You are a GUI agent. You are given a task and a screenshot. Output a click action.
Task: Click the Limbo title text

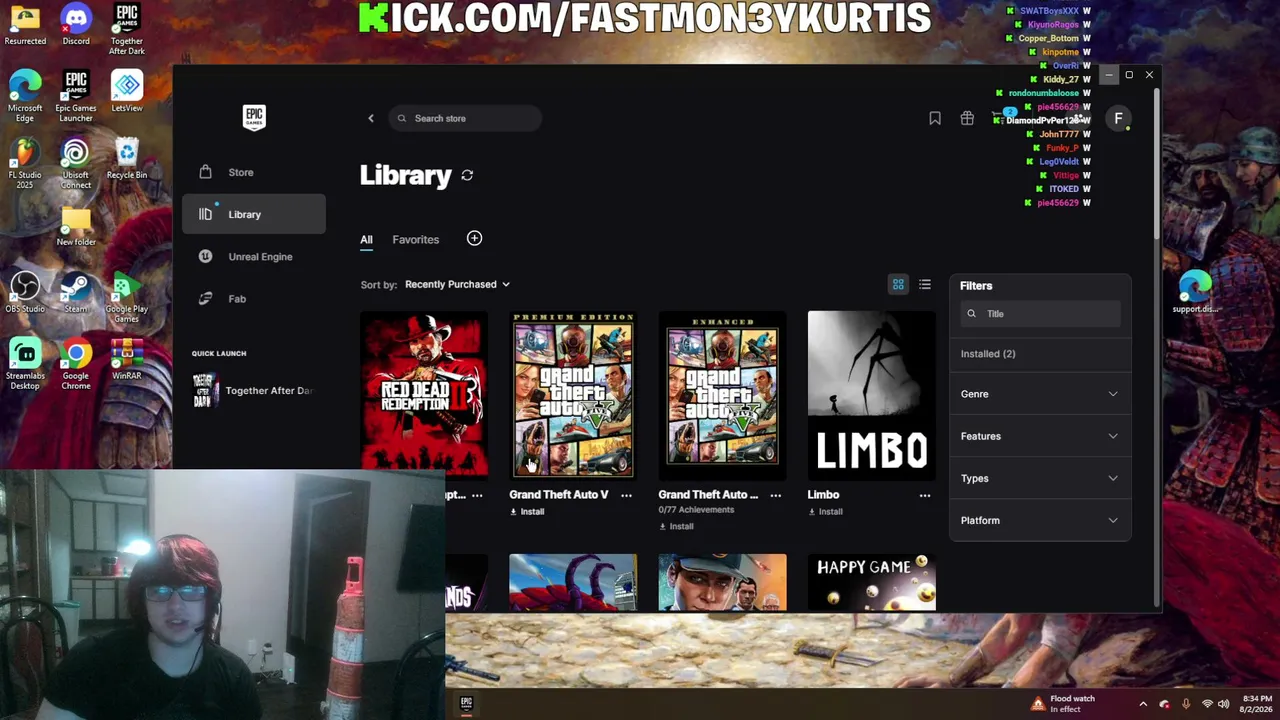click(823, 495)
